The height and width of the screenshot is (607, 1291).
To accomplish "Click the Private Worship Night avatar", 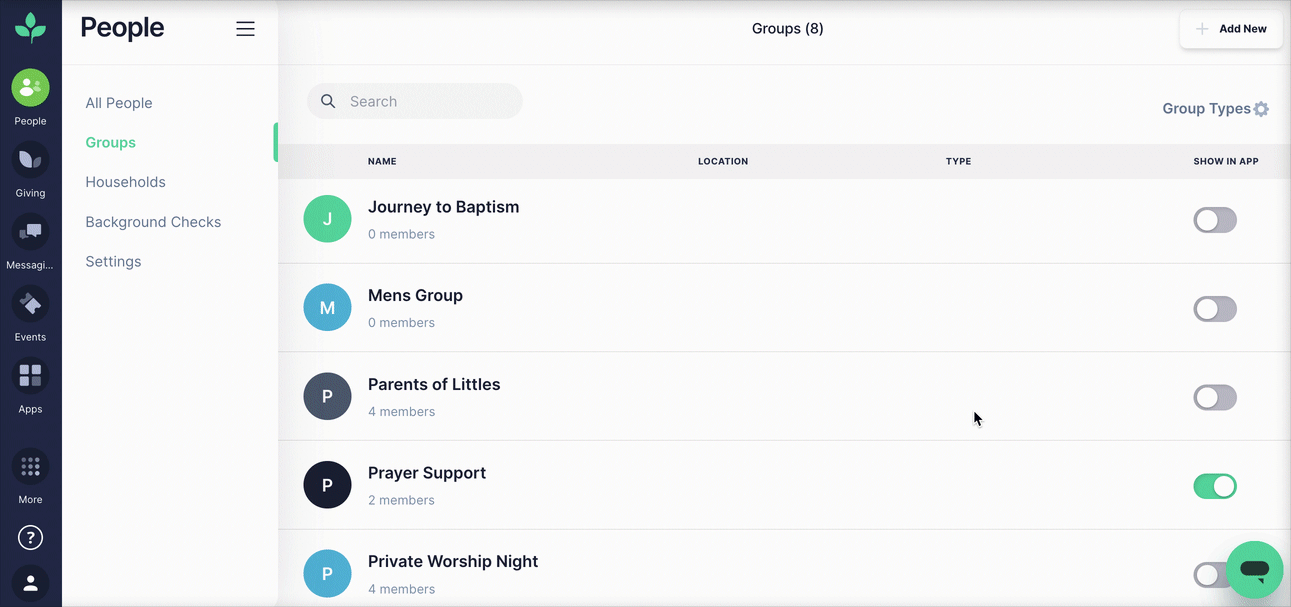I will click(327, 574).
